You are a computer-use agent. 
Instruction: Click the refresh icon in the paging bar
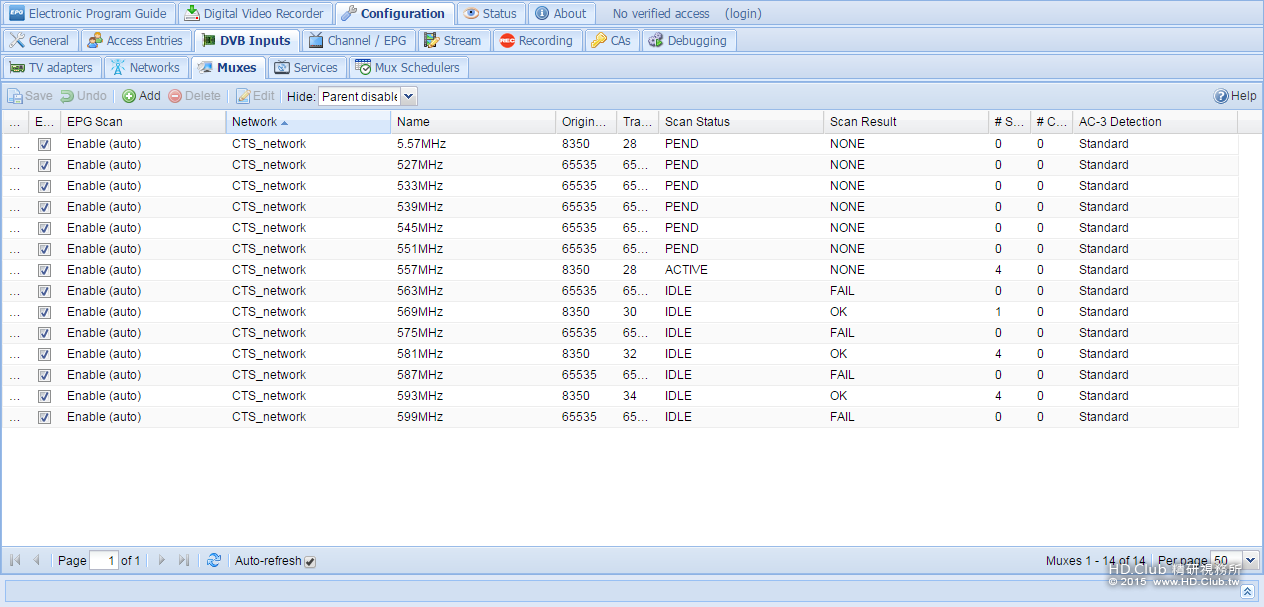click(x=213, y=561)
